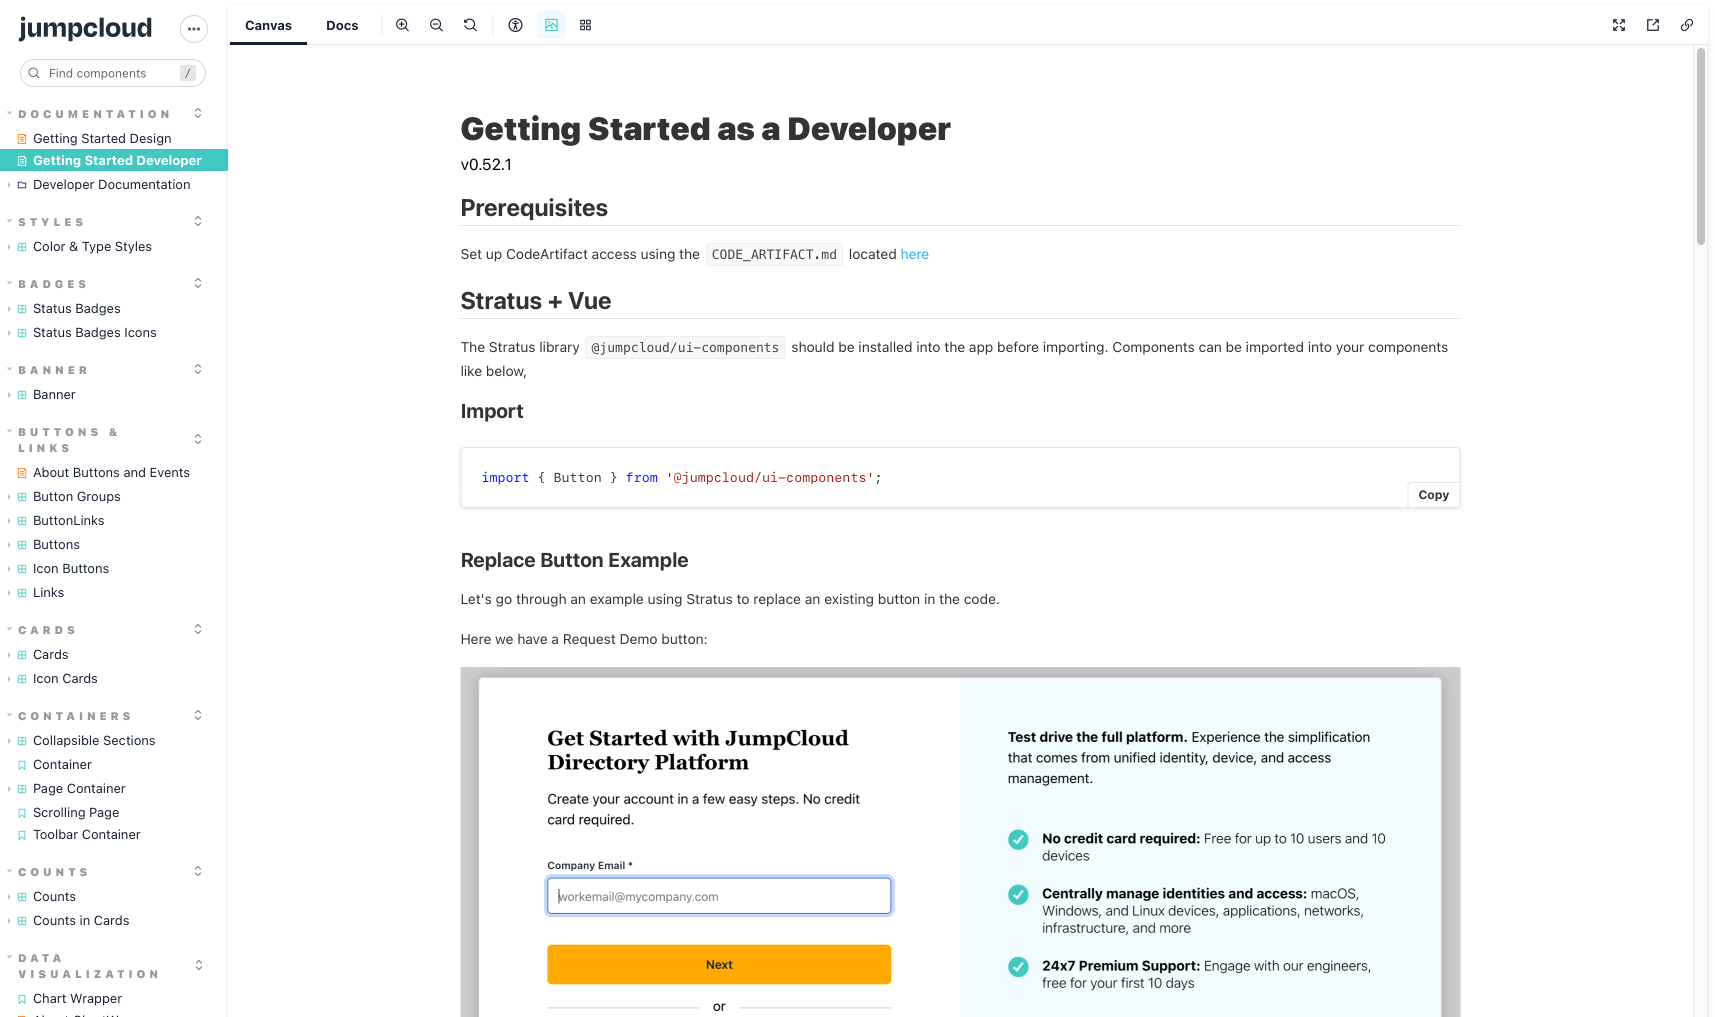Open Scrolling Page story
1715x1017 pixels.
point(76,813)
